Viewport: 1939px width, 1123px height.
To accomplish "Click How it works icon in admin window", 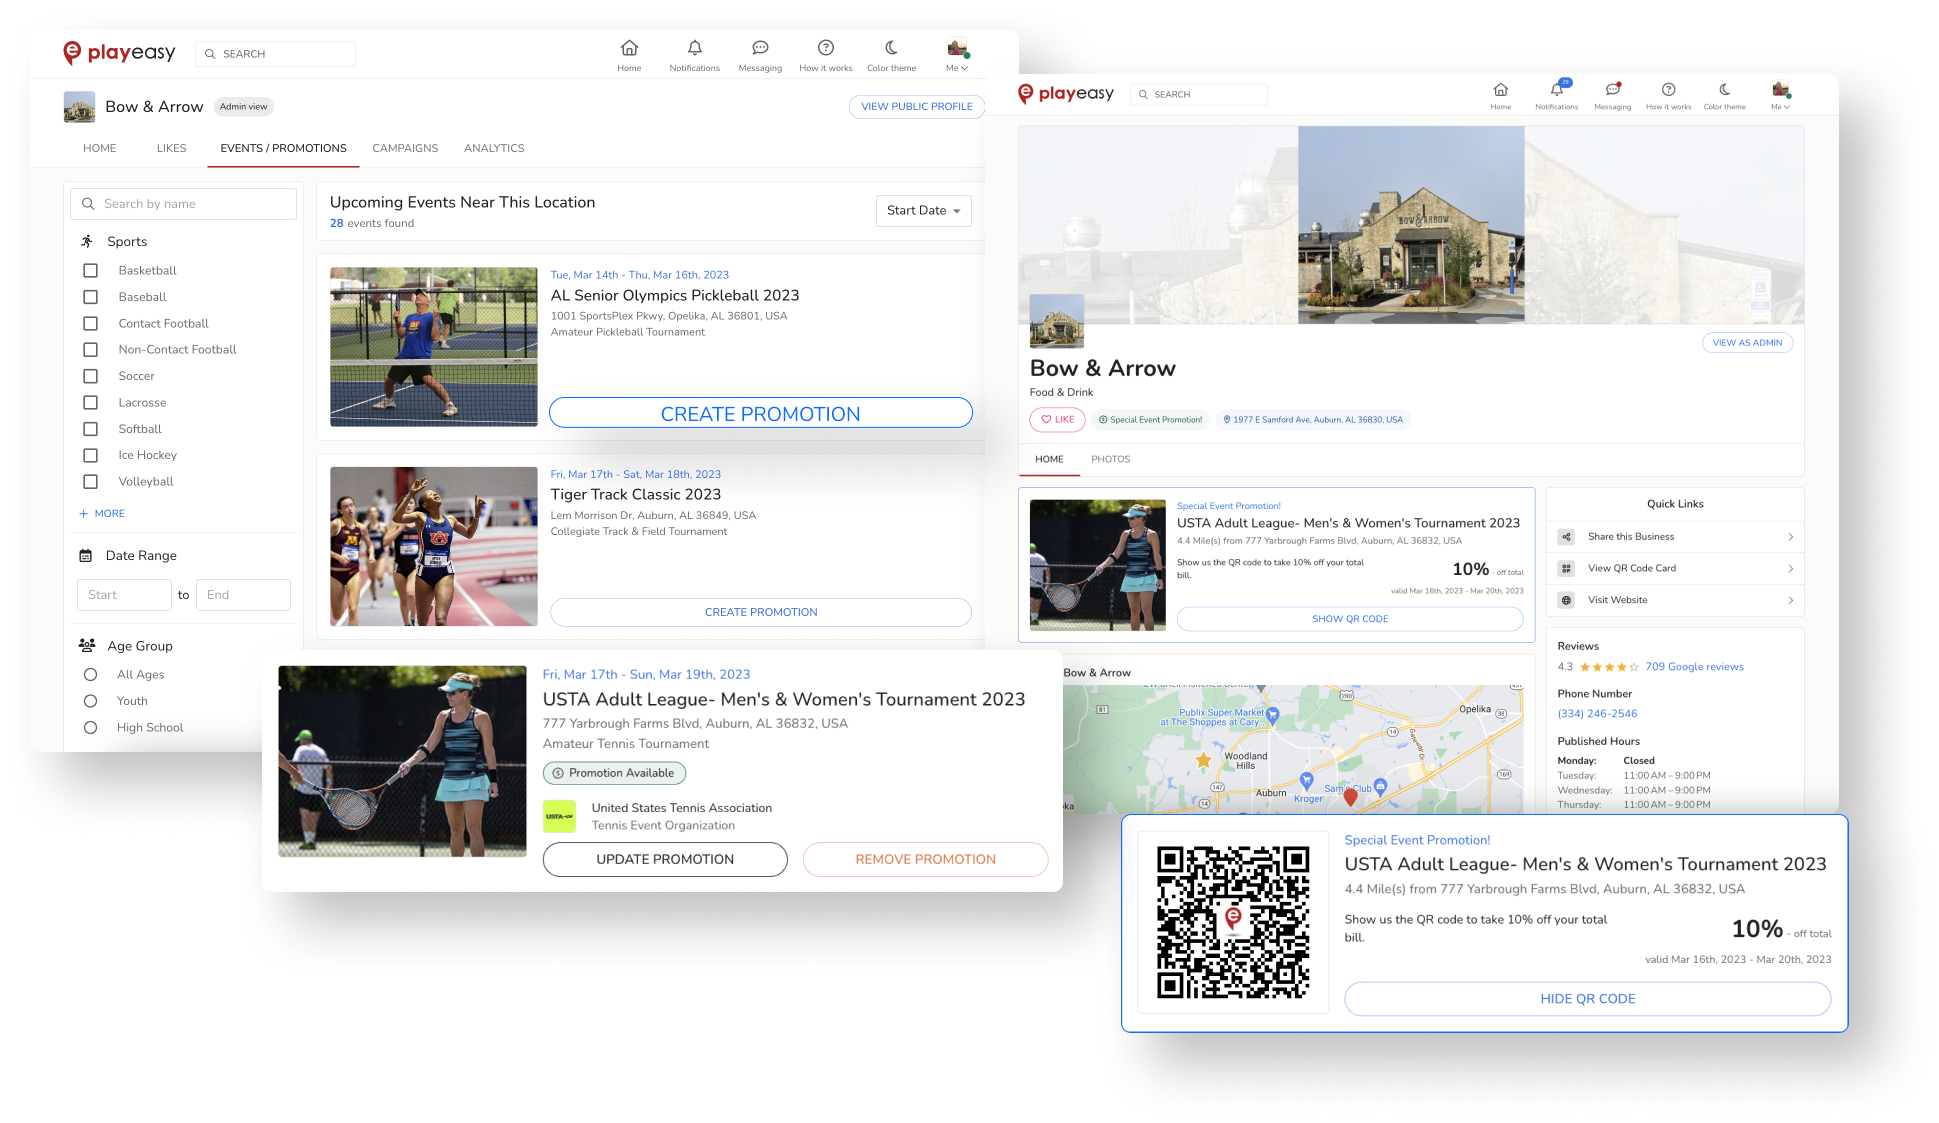I will (826, 48).
